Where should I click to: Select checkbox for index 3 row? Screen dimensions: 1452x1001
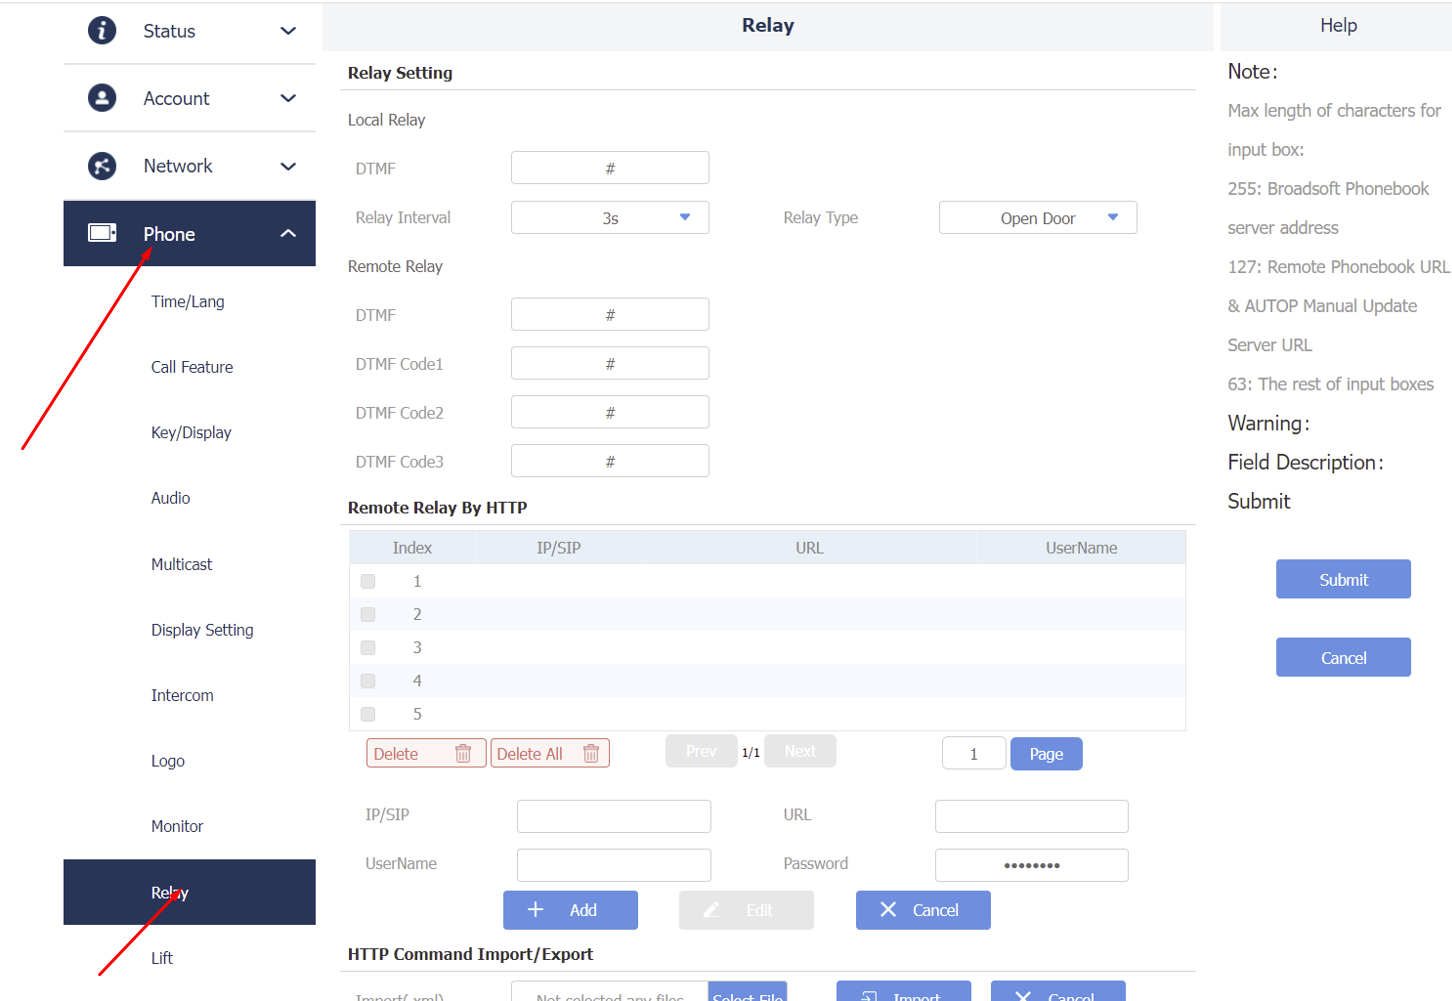pyautogui.click(x=368, y=648)
